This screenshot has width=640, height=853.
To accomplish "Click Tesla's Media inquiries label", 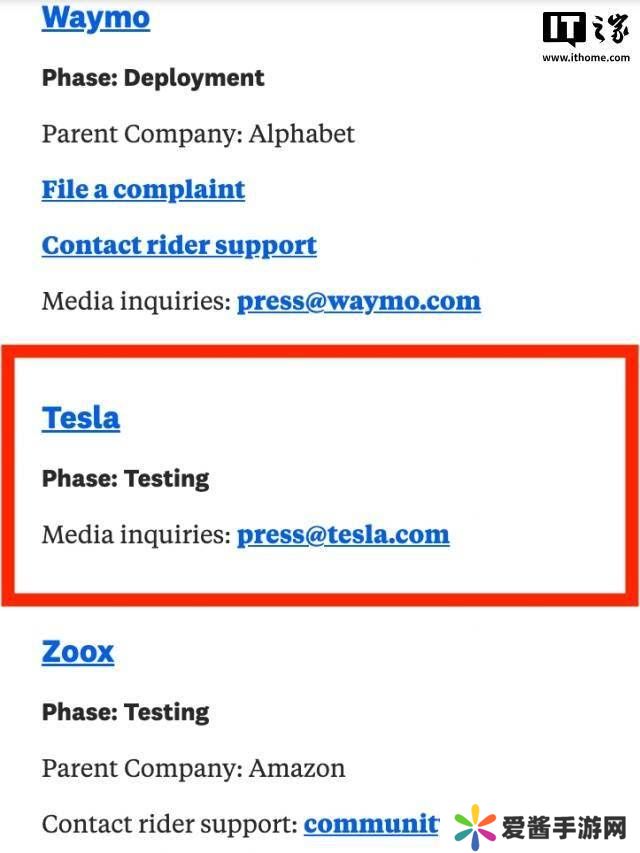I will point(136,535).
